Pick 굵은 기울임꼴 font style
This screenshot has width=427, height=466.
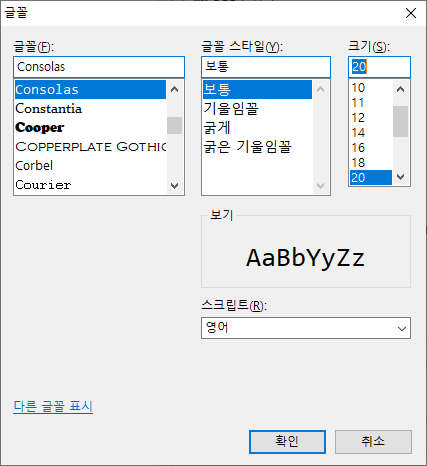click(257, 147)
